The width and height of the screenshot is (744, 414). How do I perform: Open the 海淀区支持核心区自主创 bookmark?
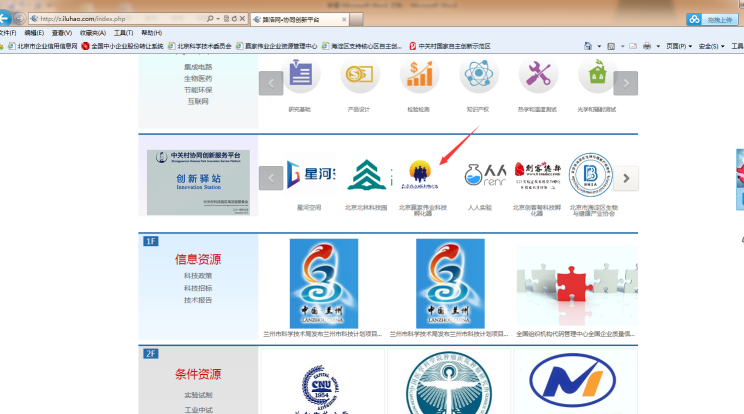coord(362,46)
